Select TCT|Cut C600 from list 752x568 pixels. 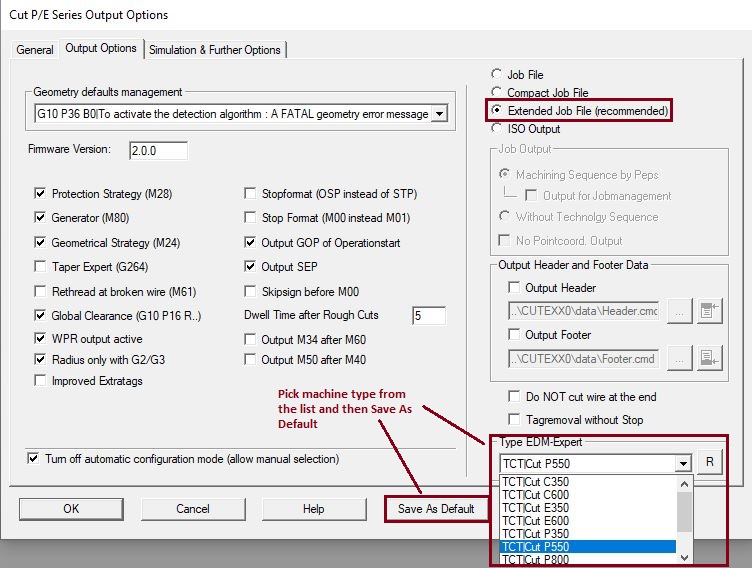588,495
